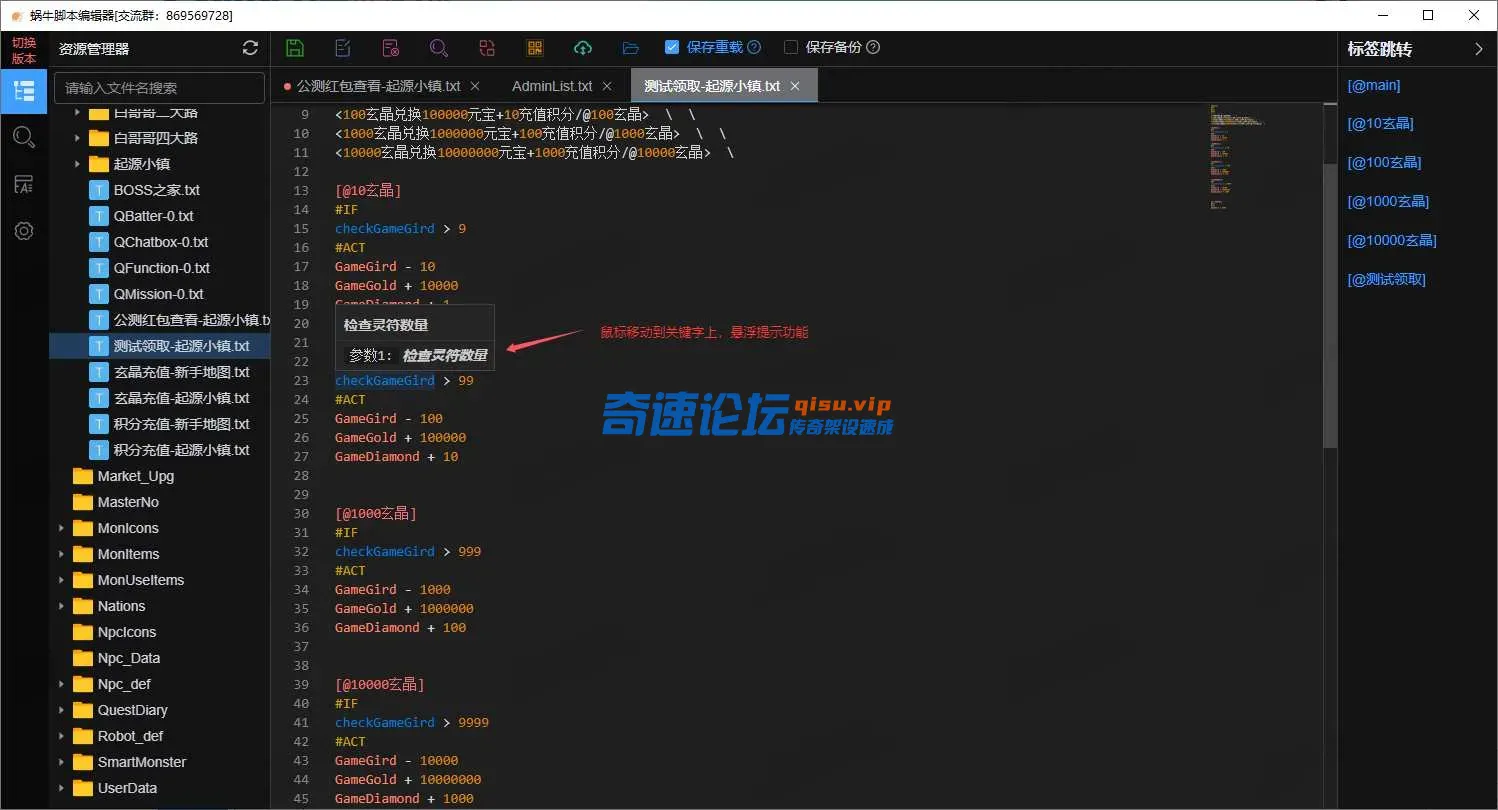Click checkGameGird on line 32

pyautogui.click(x=385, y=551)
